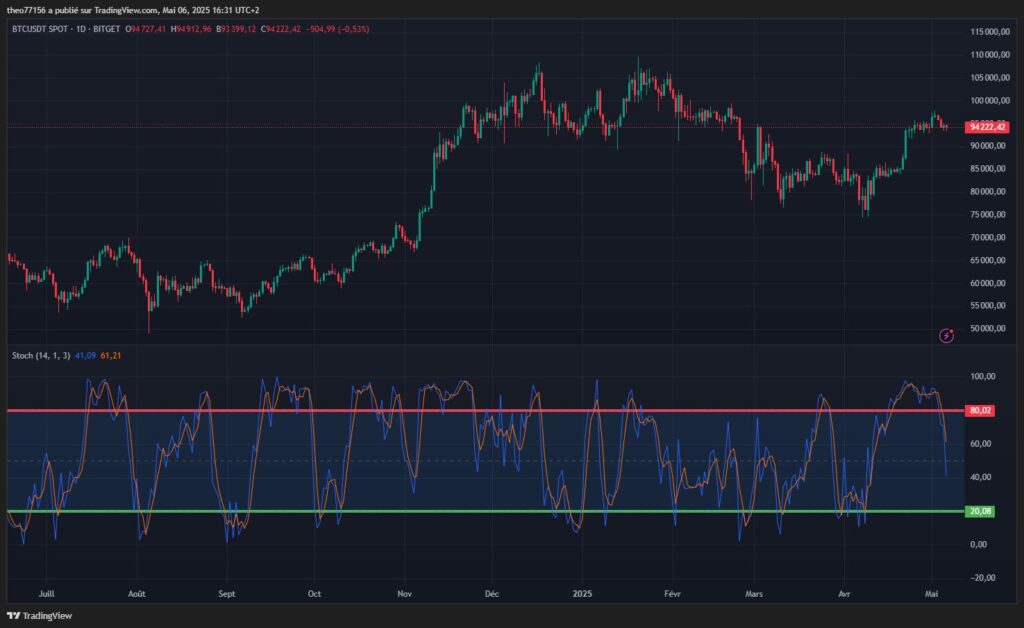Viewport: 1024px width, 628px height.
Task: Click the blue 41,09 Stoch value
Action: click(x=86, y=355)
